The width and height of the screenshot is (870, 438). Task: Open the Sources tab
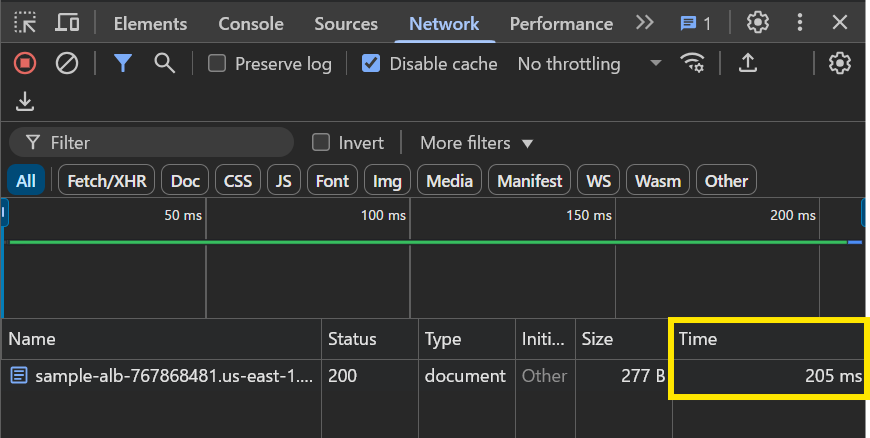pyautogui.click(x=346, y=24)
